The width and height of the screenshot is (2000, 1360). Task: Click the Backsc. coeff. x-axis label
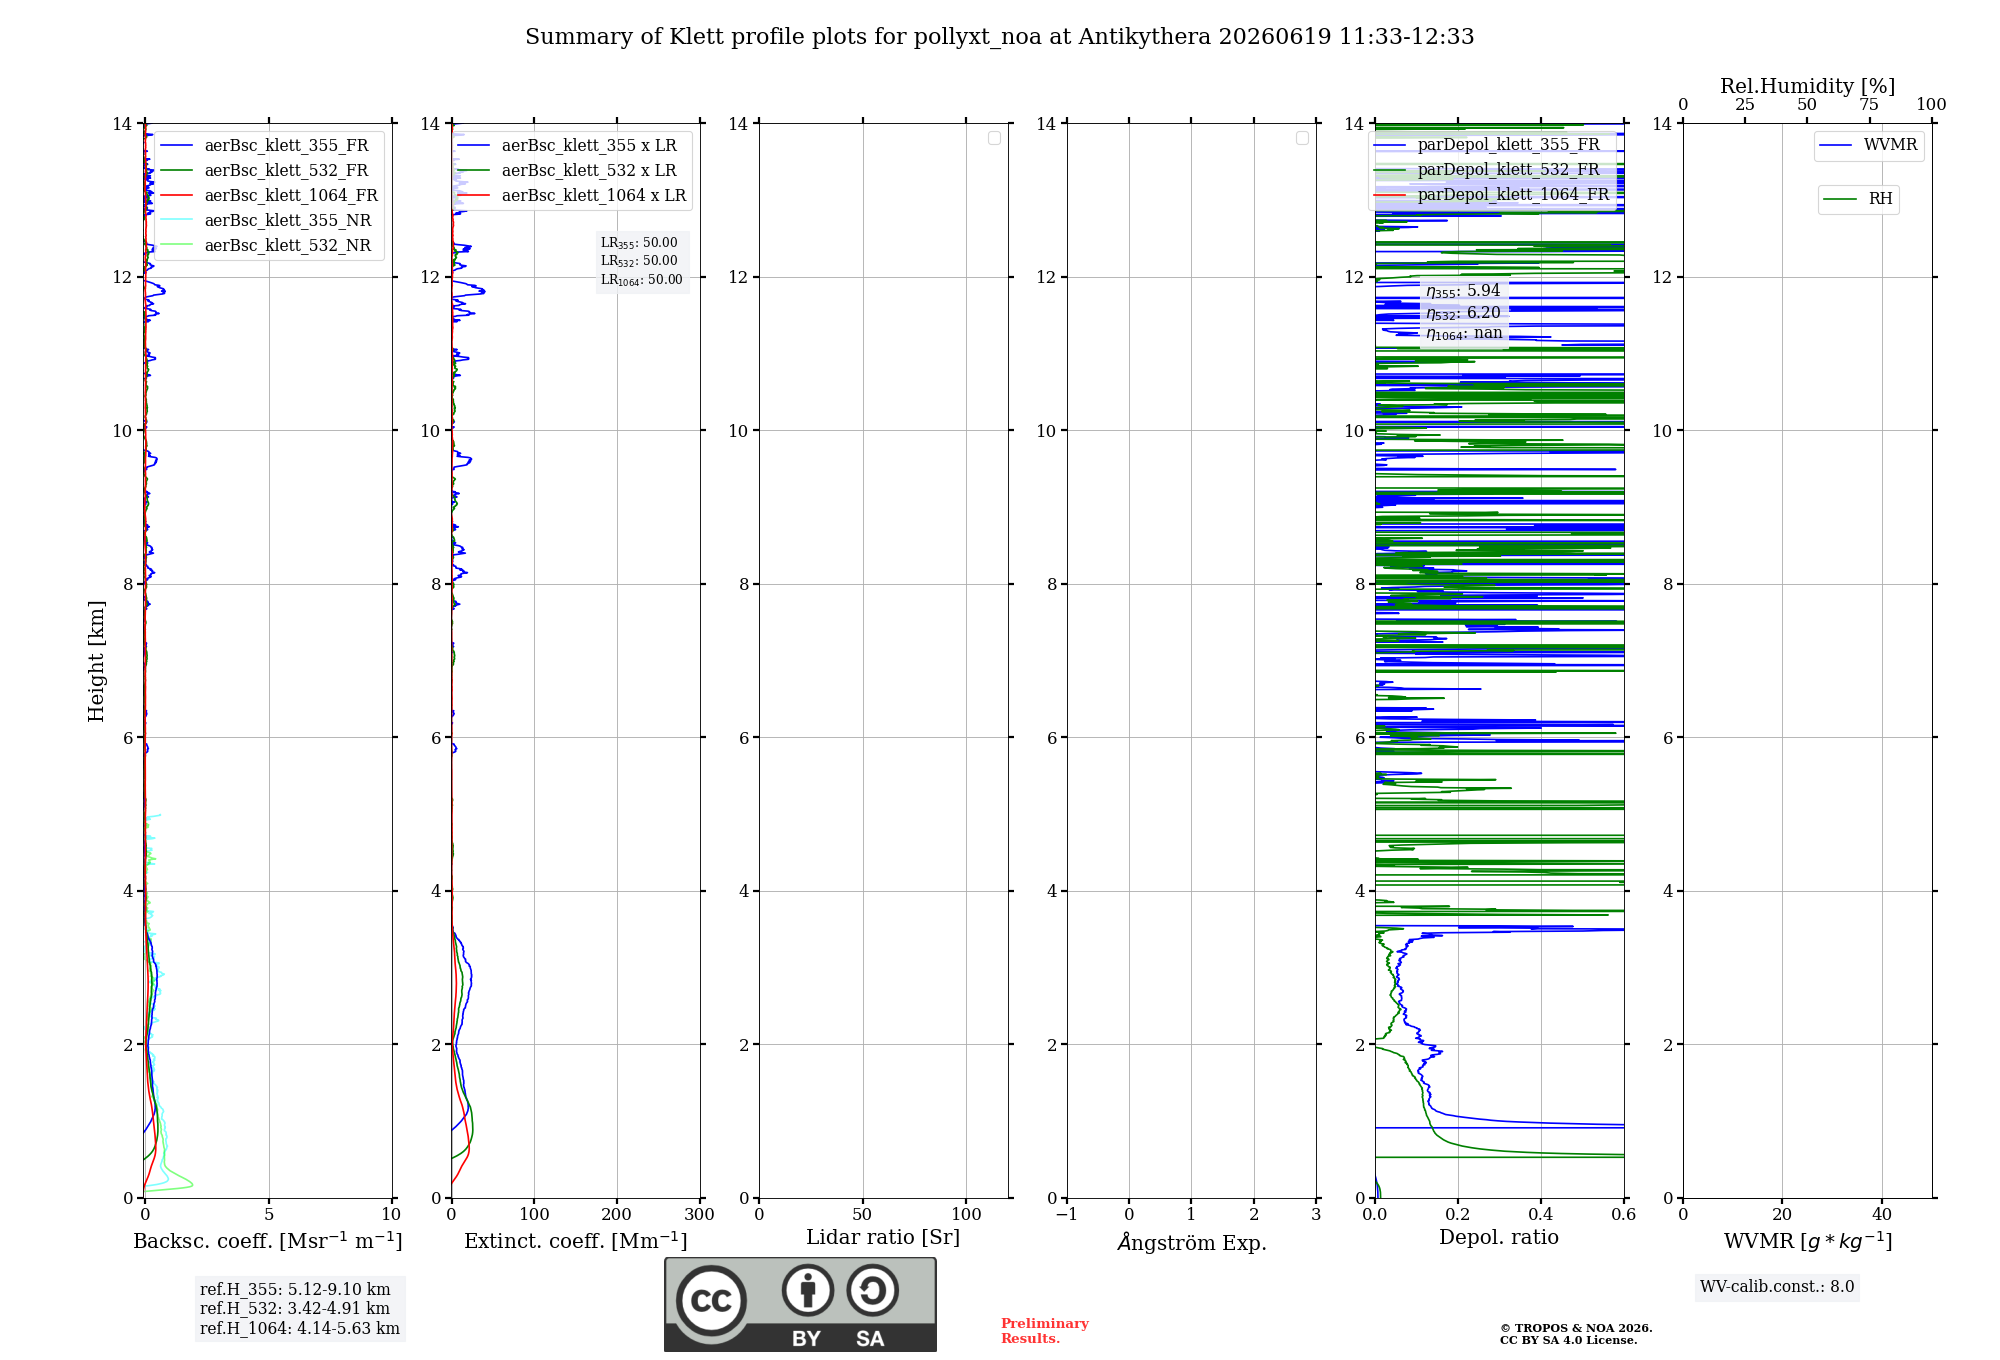click(268, 1241)
